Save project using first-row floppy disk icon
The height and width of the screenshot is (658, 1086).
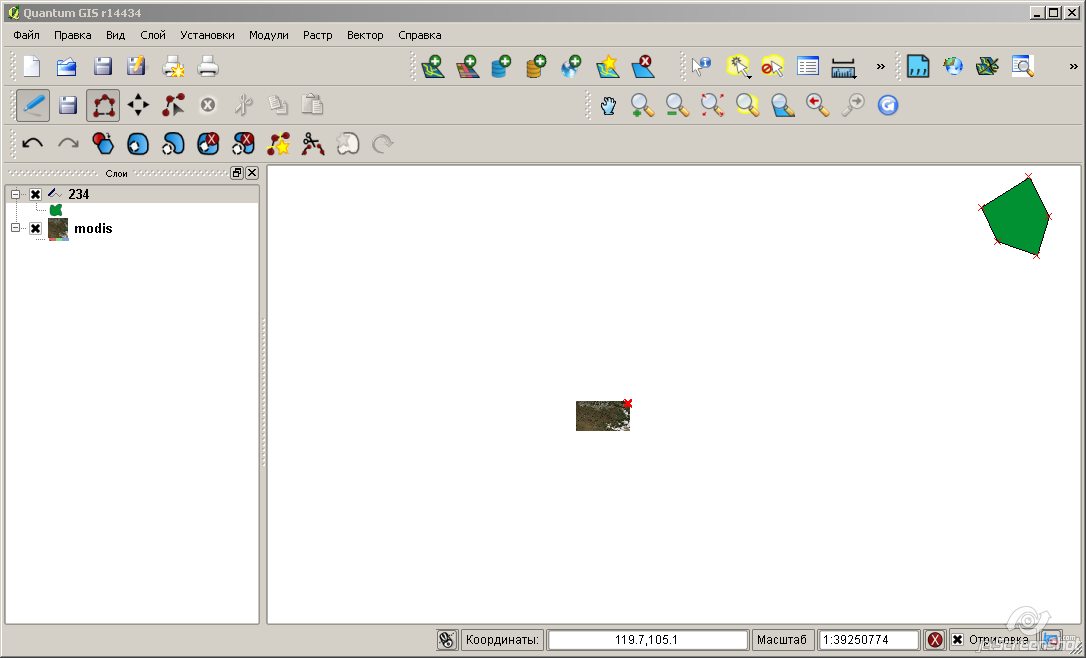coord(103,66)
